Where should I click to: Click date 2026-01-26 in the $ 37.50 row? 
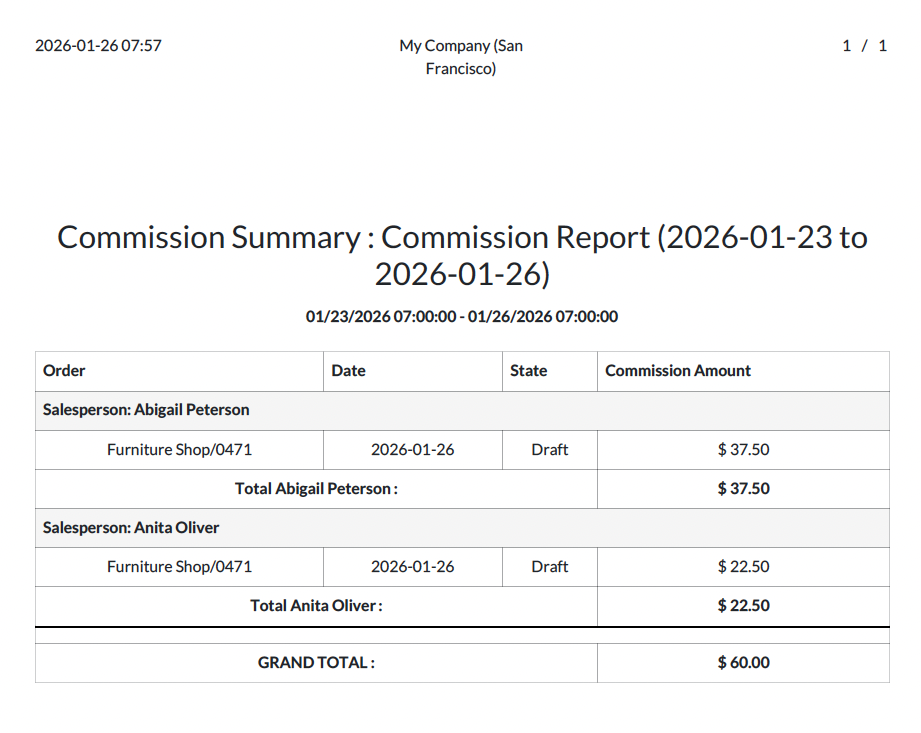412,450
